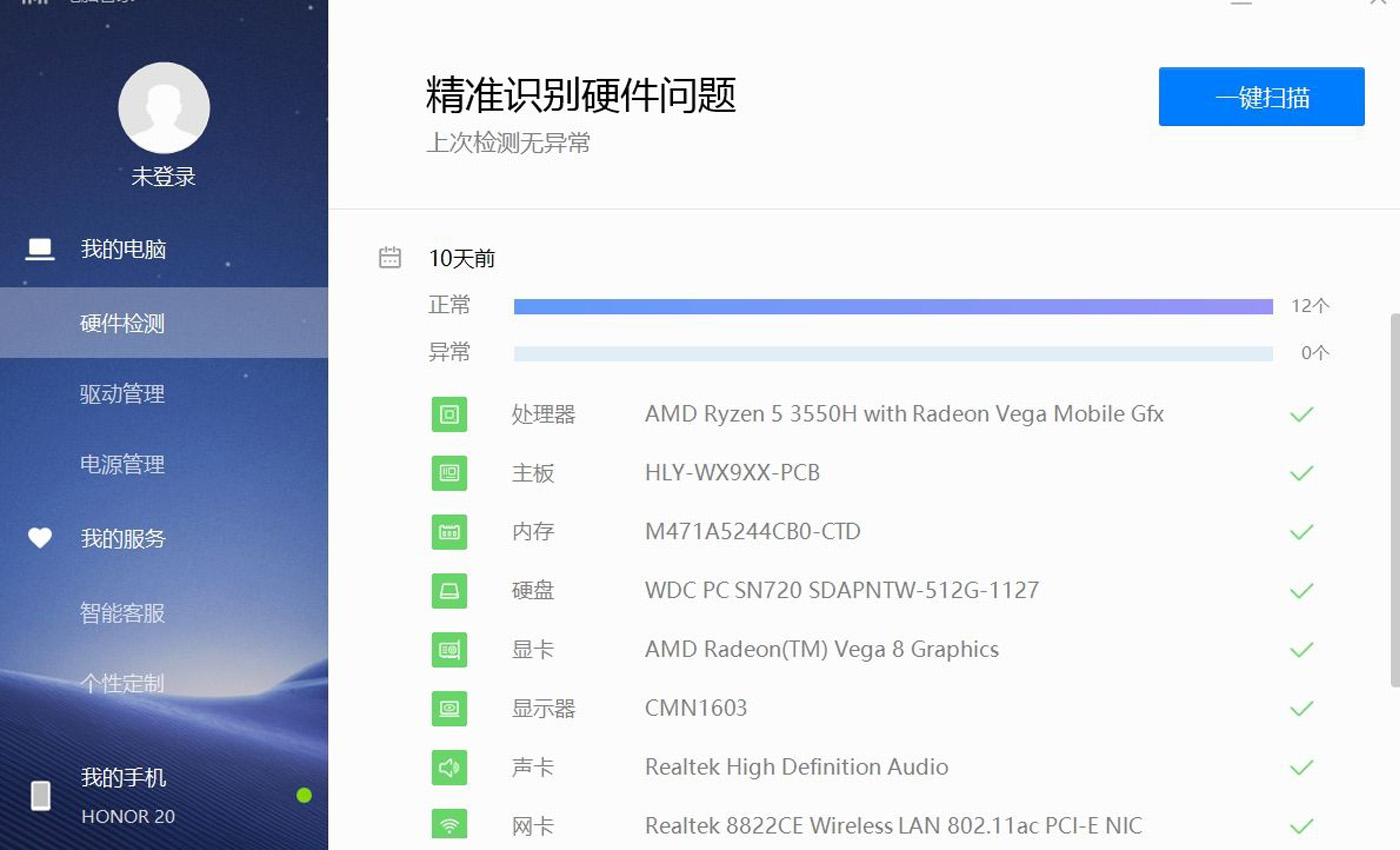
Task: Click the sound card speaker icon
Action: click(449, 767)
